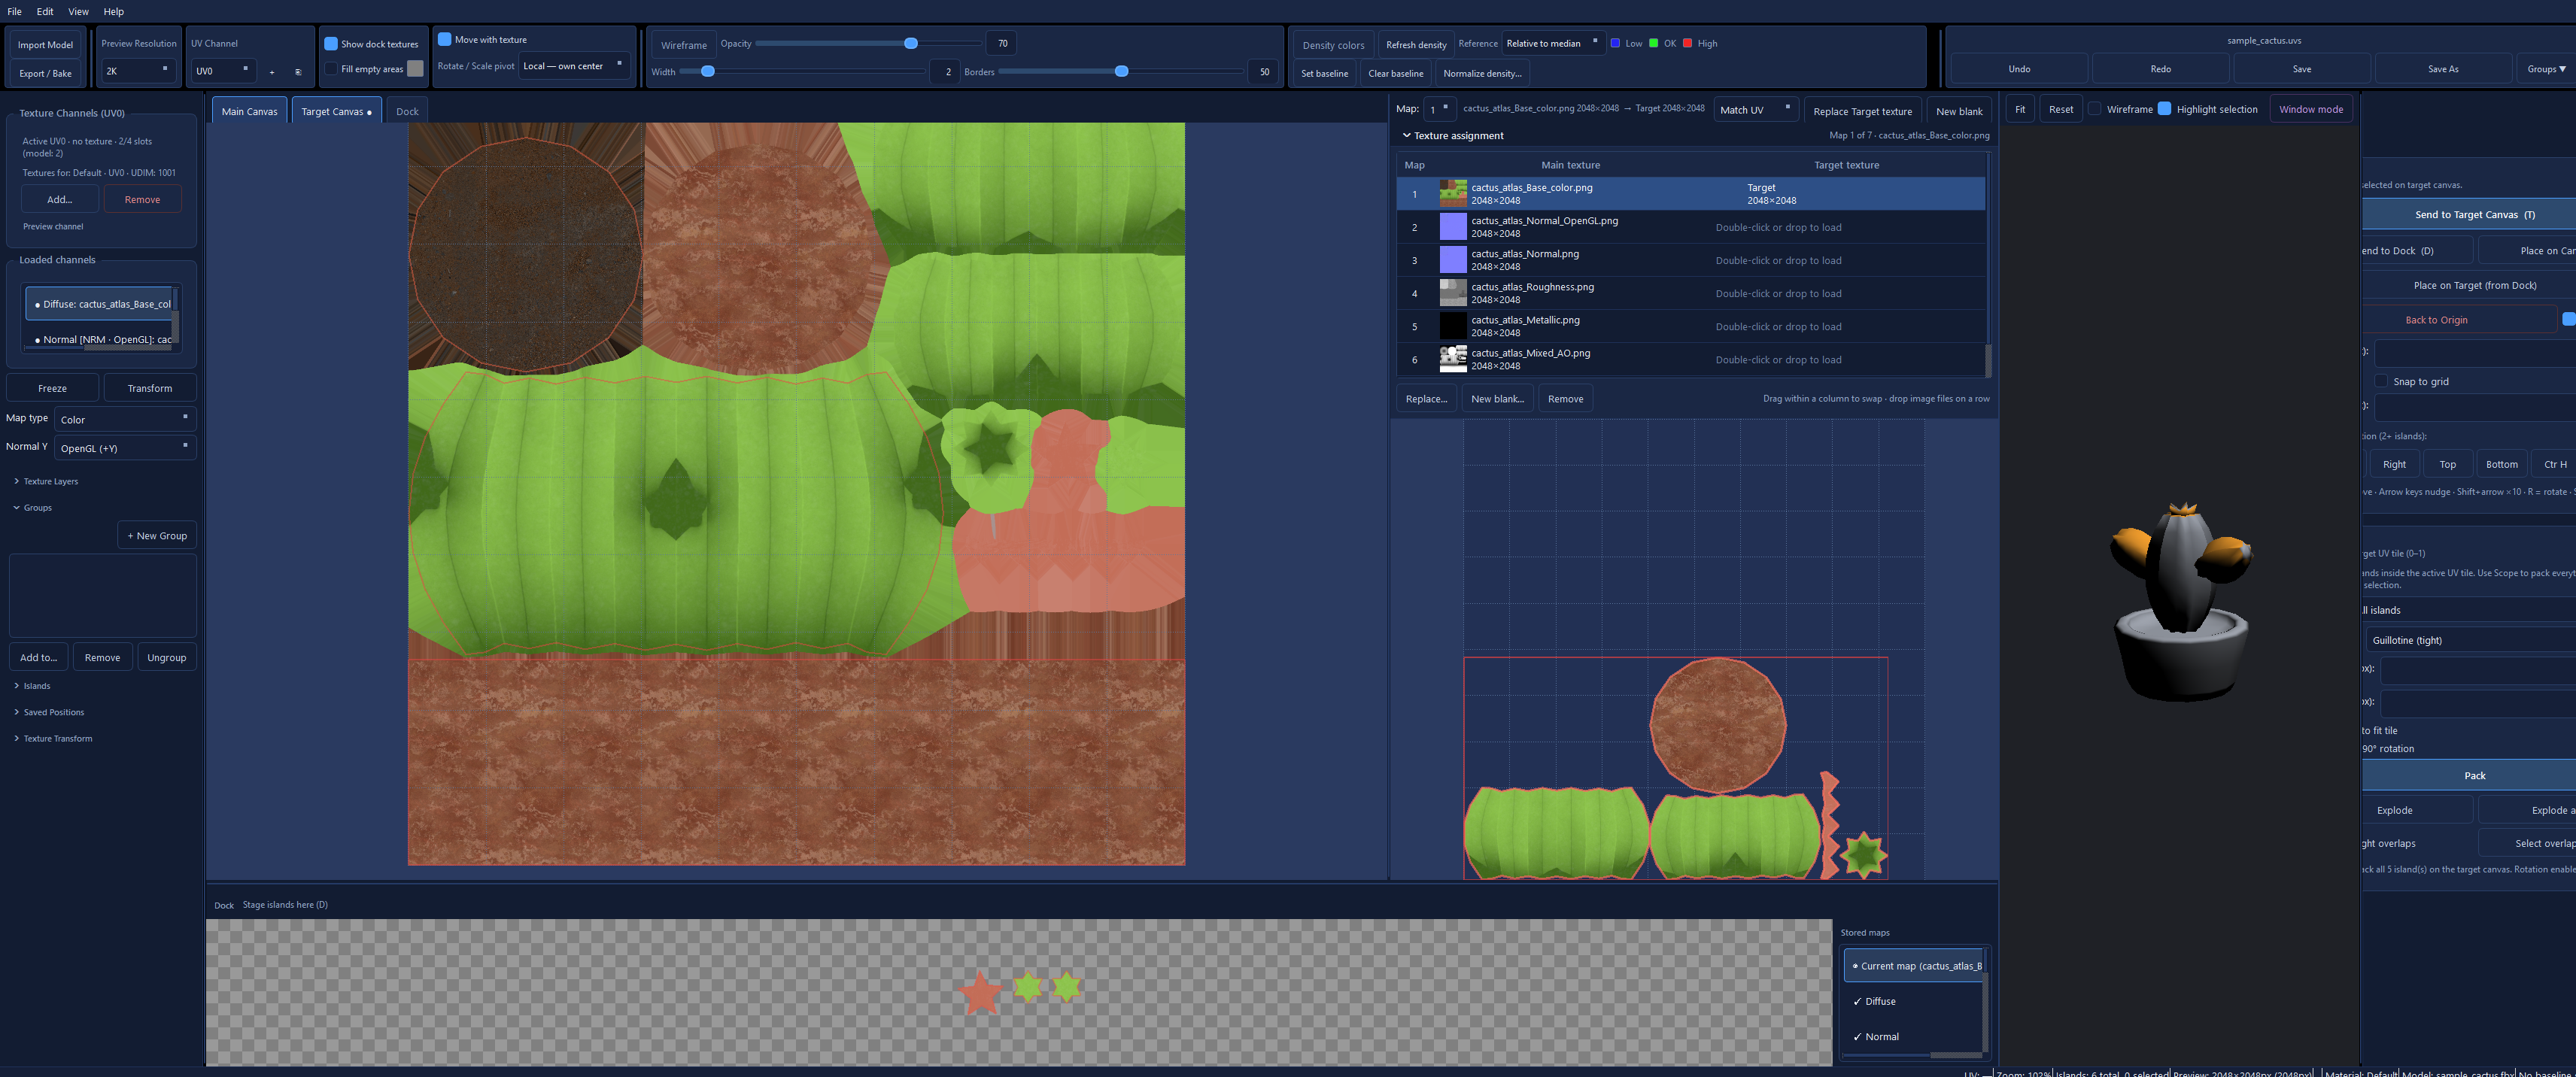Enable Fill empty areas checkbox
The width and height of the screenshot is (2576, 1077).
(x=331, y=69)
